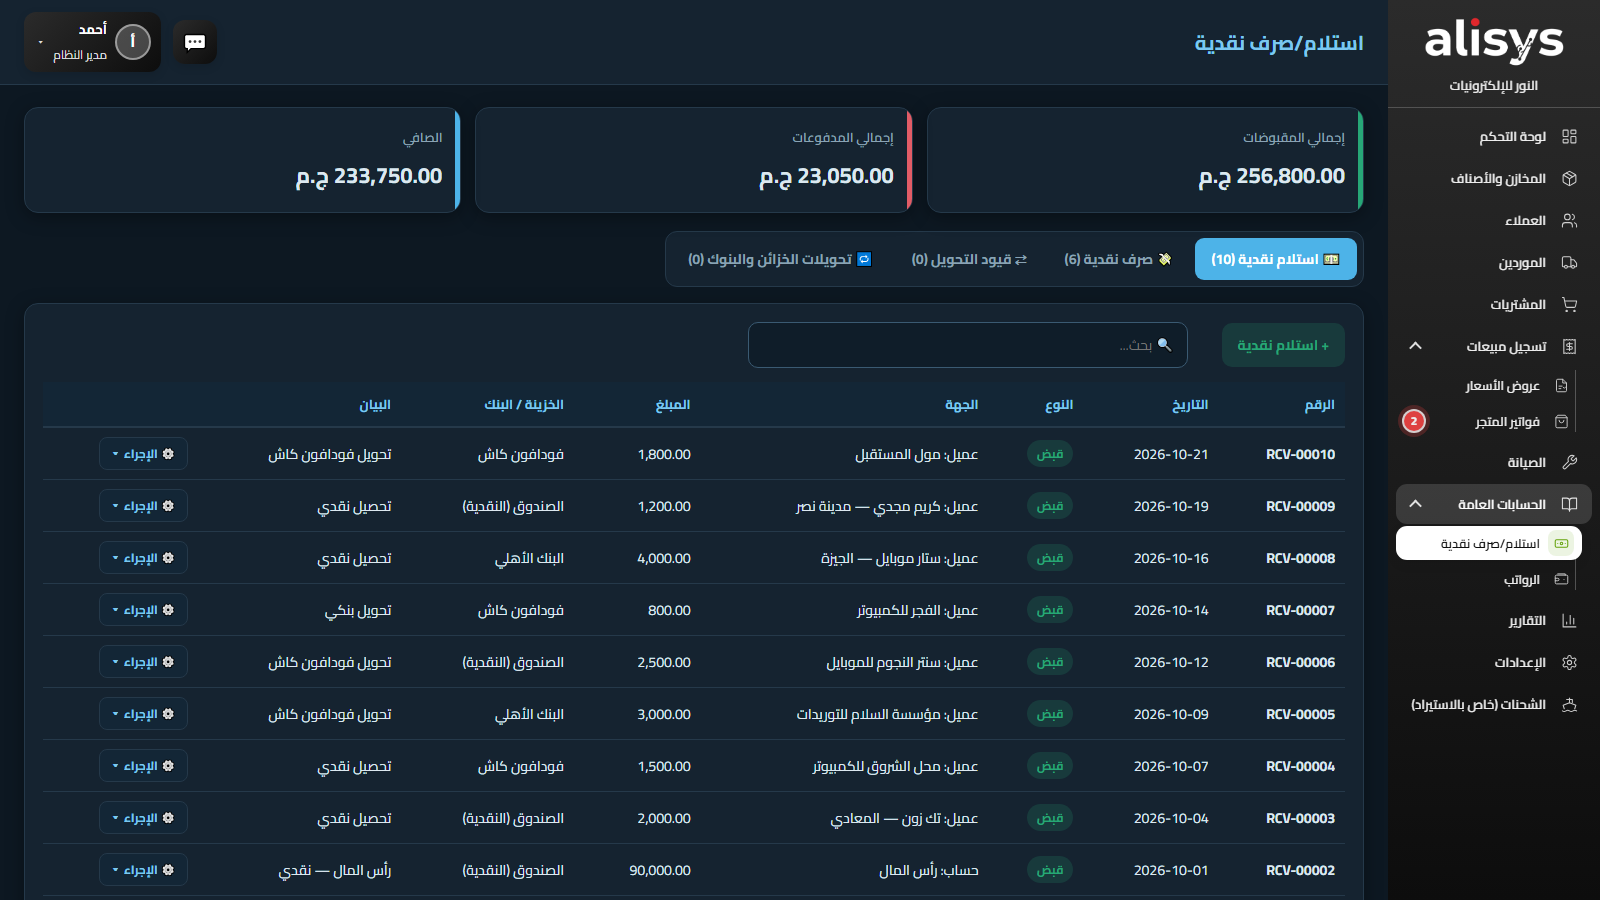This screenshot has width=1600, height=900.
Task: Collapse the تسجيل مبيعات submenu chevron
Action: 1415,346
